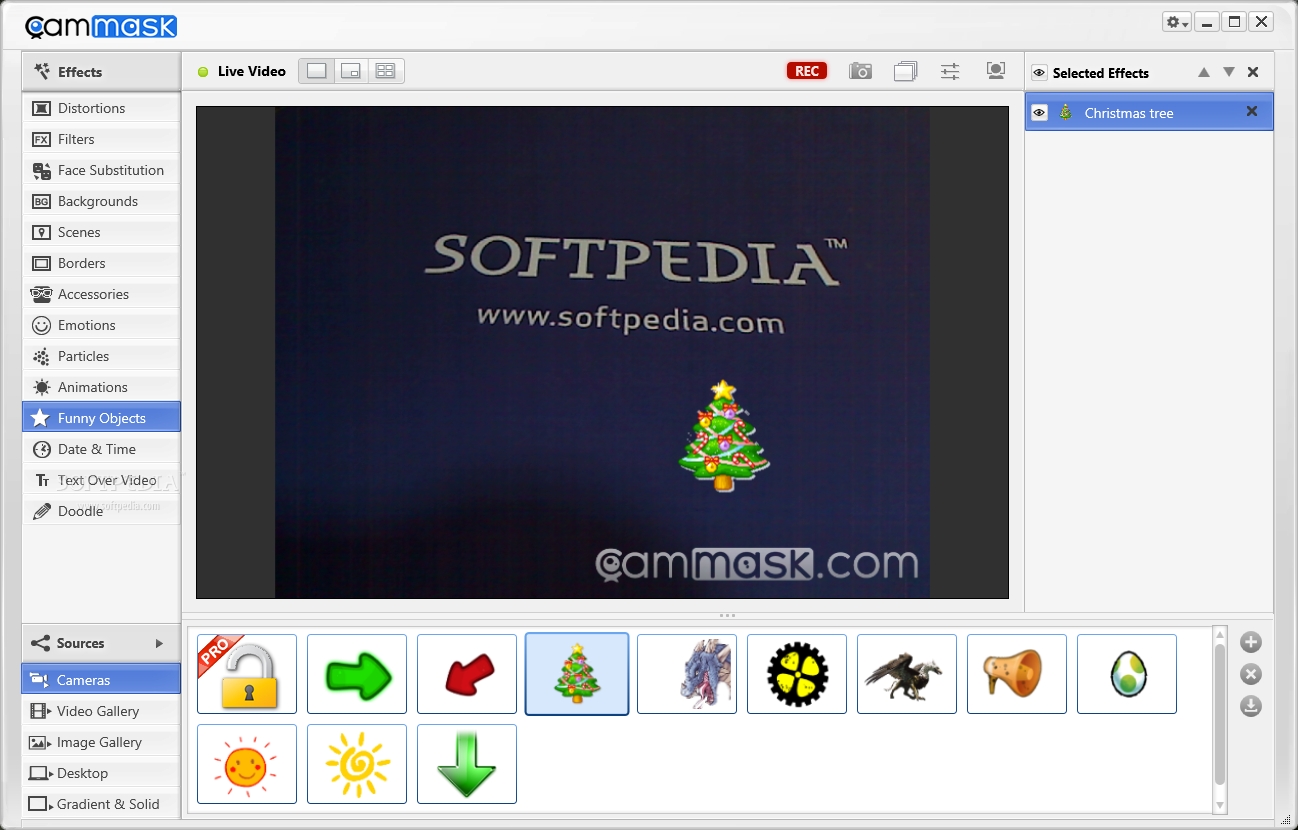The height and width of the screenshot is (830, 1298).
Task: Choose Desktop as the source
Action: click(101, 773)
